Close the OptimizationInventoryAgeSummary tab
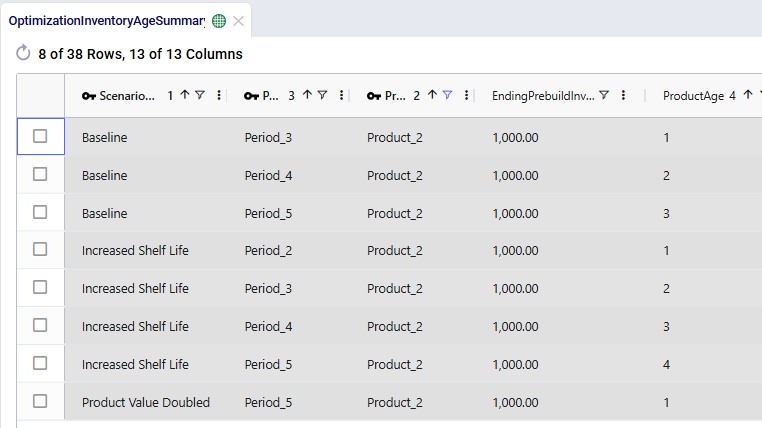 tap(238, 21)
